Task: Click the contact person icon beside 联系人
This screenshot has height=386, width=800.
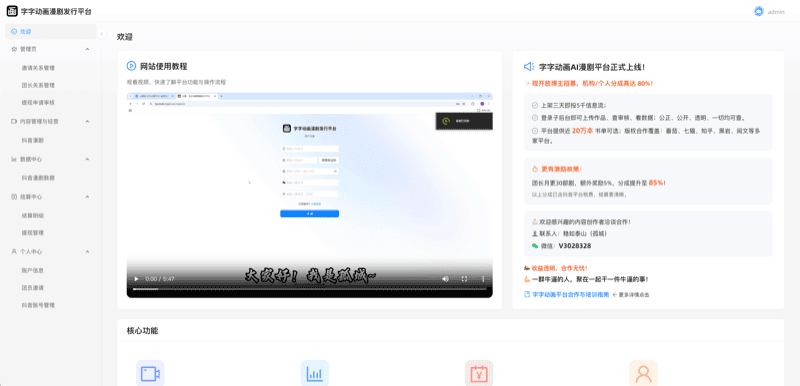Action: click(535, 234)
